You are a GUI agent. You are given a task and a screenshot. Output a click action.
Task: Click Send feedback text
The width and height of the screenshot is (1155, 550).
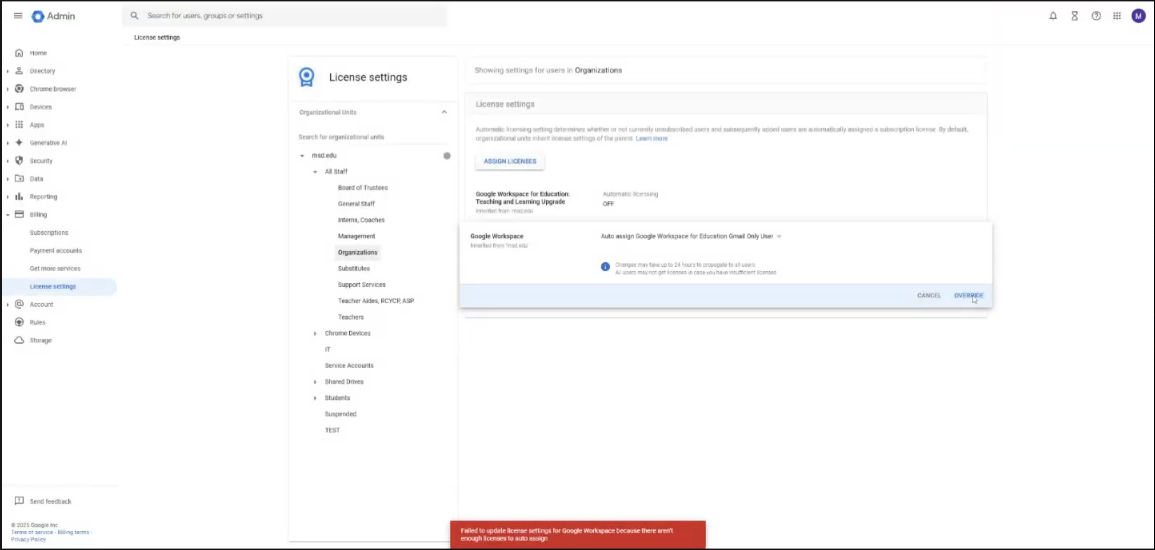point(50,501)
